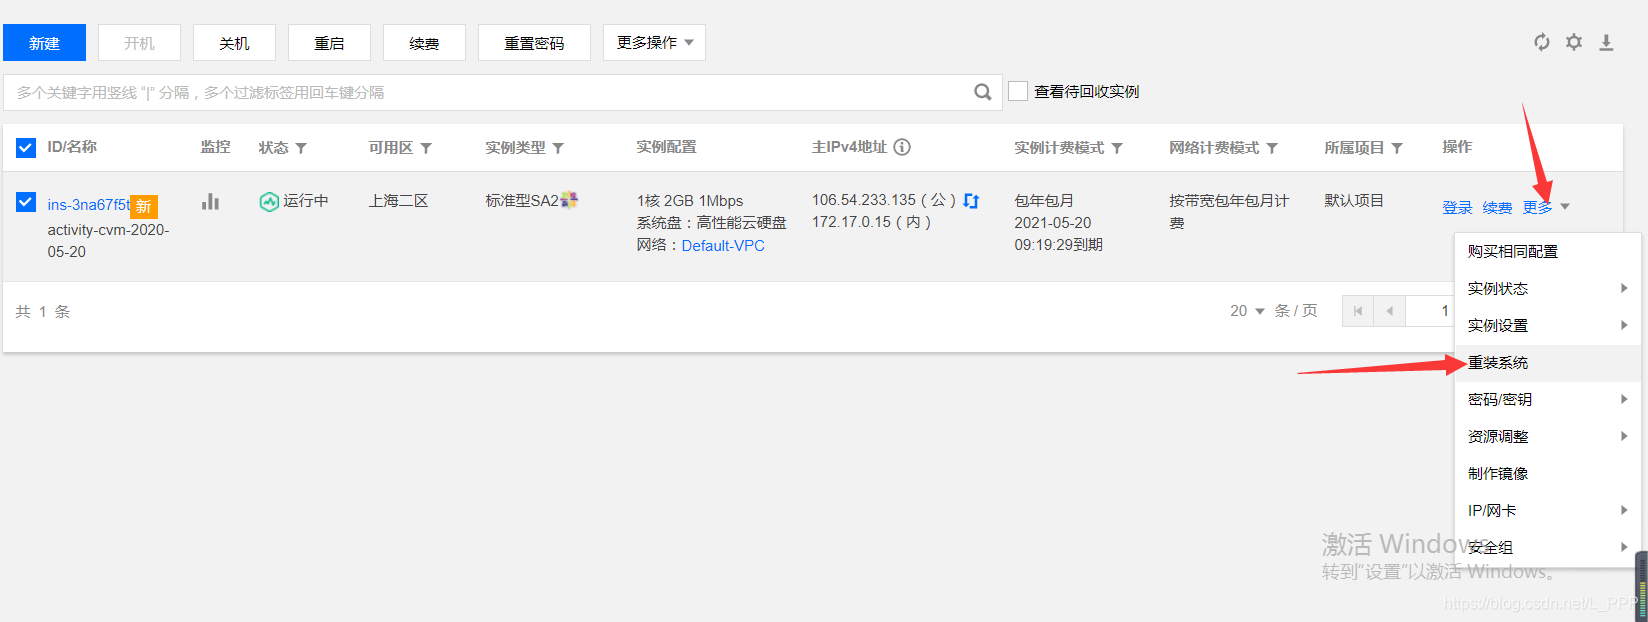
Task: Open instance link ins-3na67f5t
Action: tap(88, 205)
